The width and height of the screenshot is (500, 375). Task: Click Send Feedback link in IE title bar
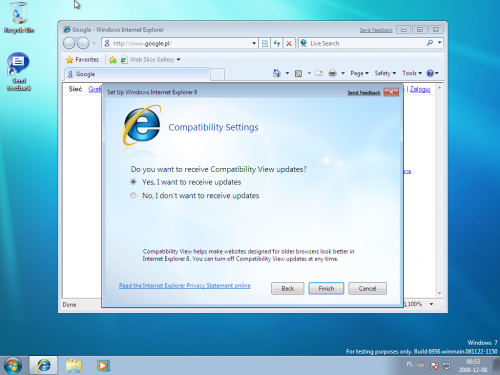376,30
